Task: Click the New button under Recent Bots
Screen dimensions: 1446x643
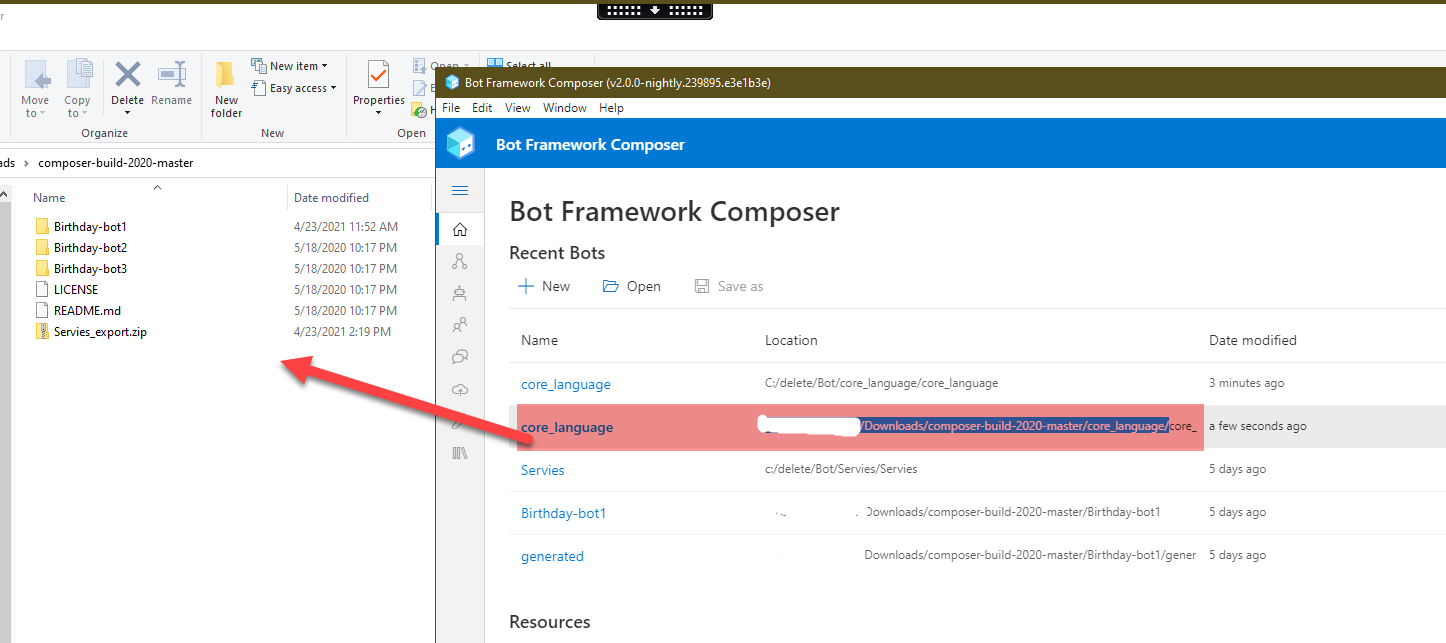Action: tap(544, 286)
